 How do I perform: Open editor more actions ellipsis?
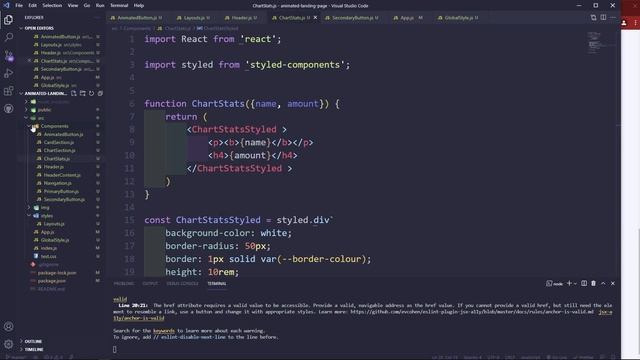click(x=613, y=18)
